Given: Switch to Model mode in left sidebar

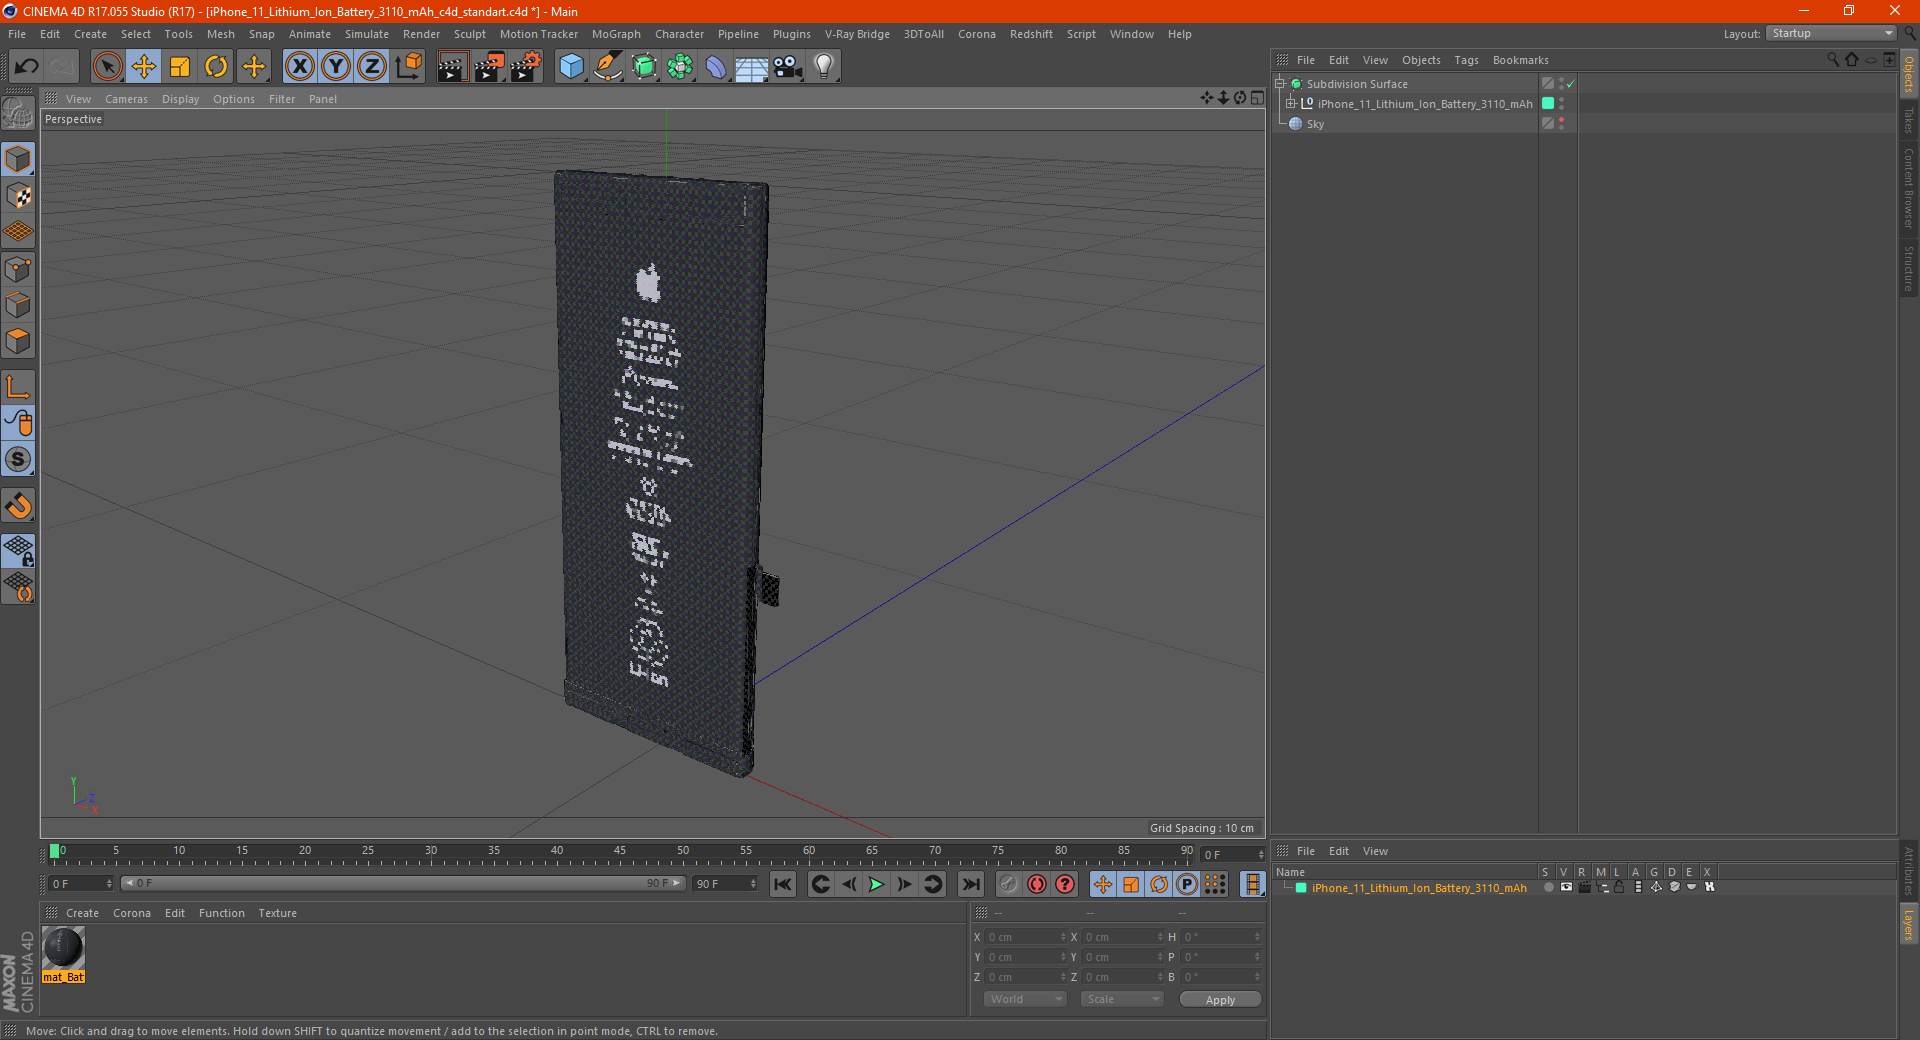Looking at the screenshot, I should pos(19,159).
